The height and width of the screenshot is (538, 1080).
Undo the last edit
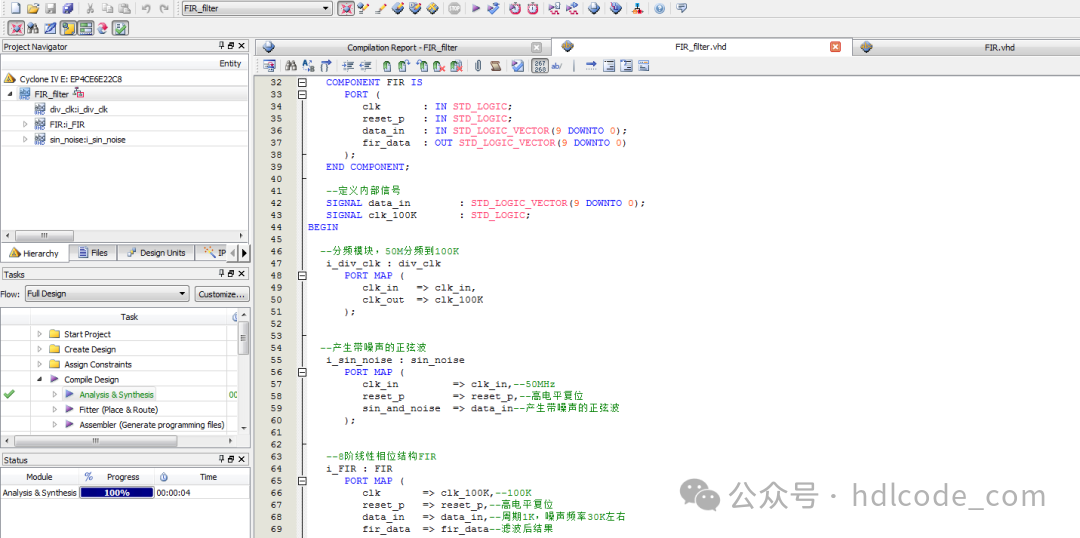coord(145,9)
